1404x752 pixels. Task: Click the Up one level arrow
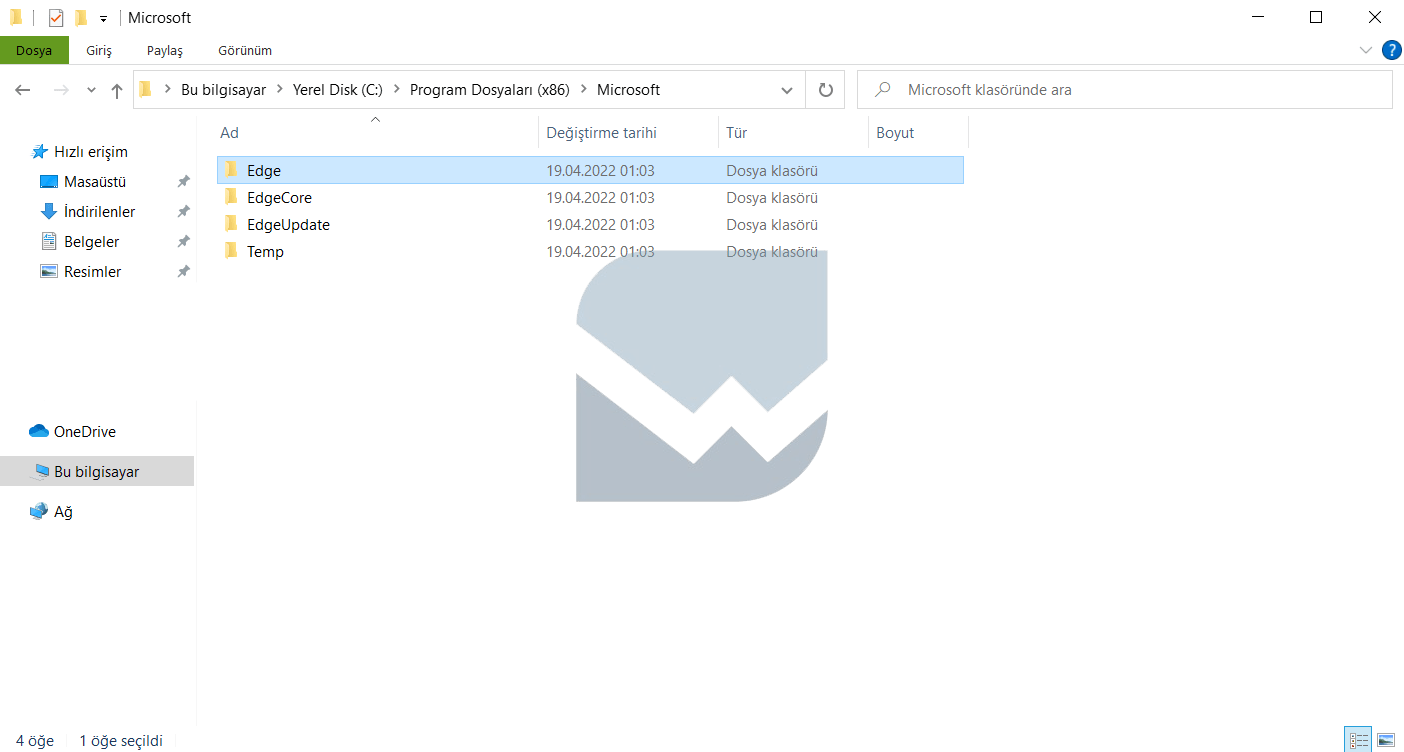pos(117,90)
